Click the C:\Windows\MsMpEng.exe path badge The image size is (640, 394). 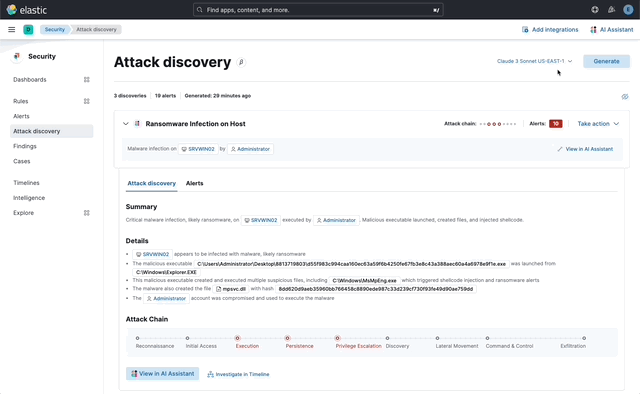(364, 280)
